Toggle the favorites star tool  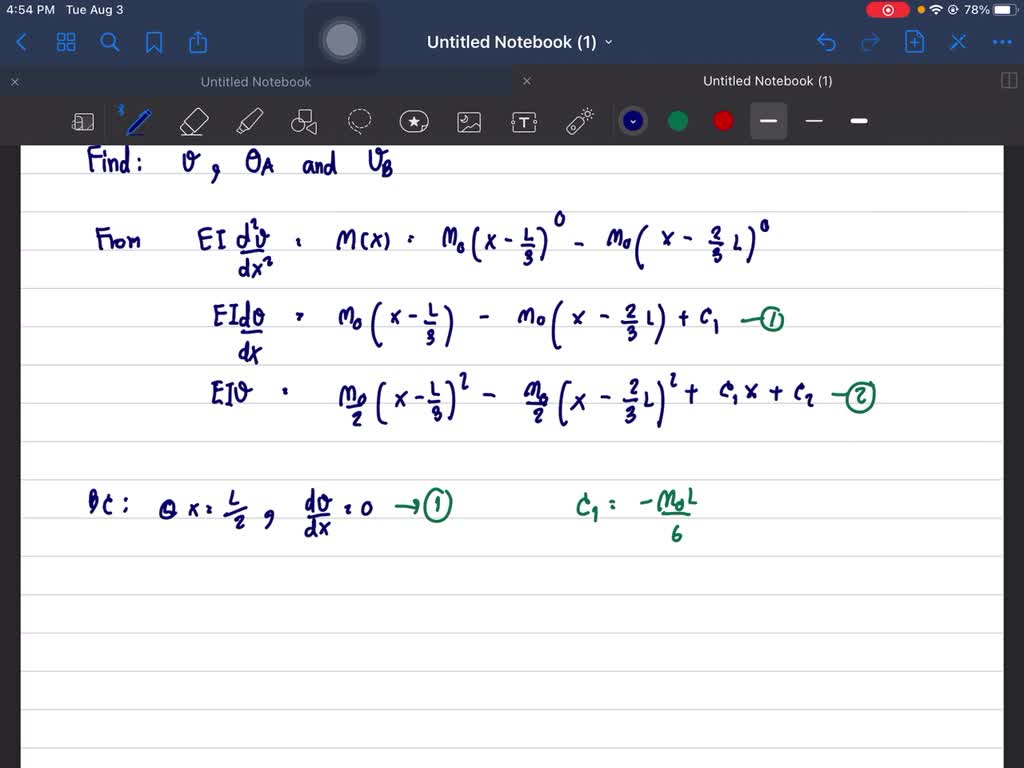tap(413, 121)
